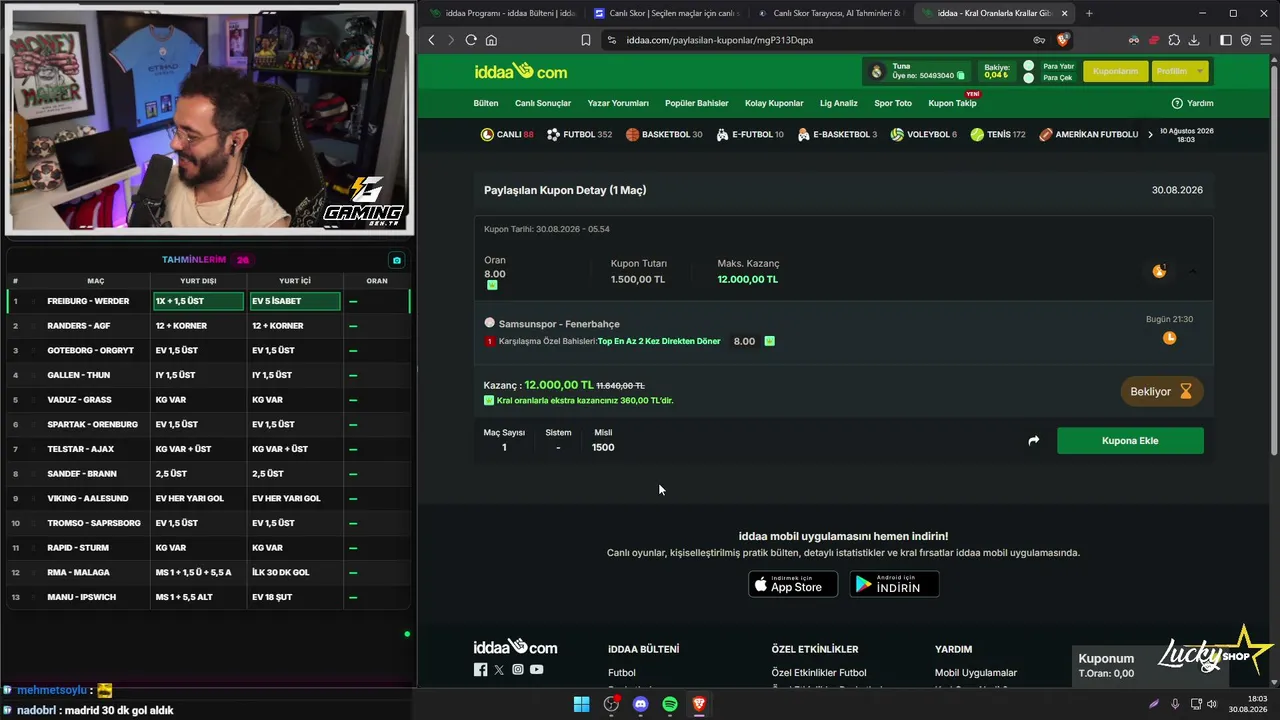Open the Yardım help link
This screenshot has width=1280, height=720.
[1192, 103]
